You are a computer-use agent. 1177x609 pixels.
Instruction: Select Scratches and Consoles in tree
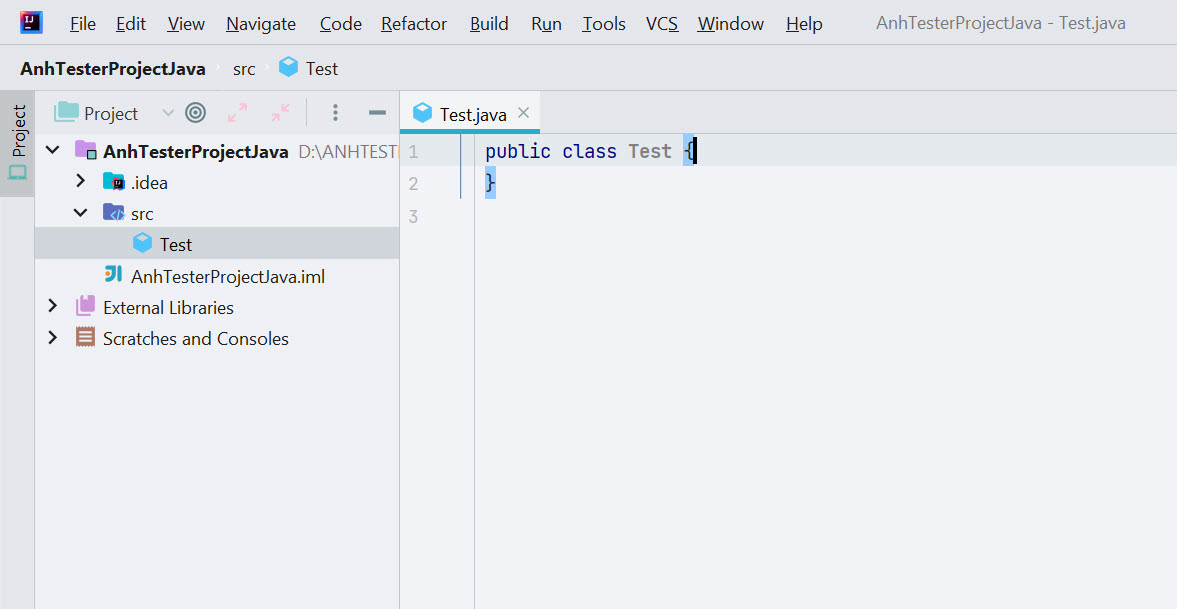195,339
